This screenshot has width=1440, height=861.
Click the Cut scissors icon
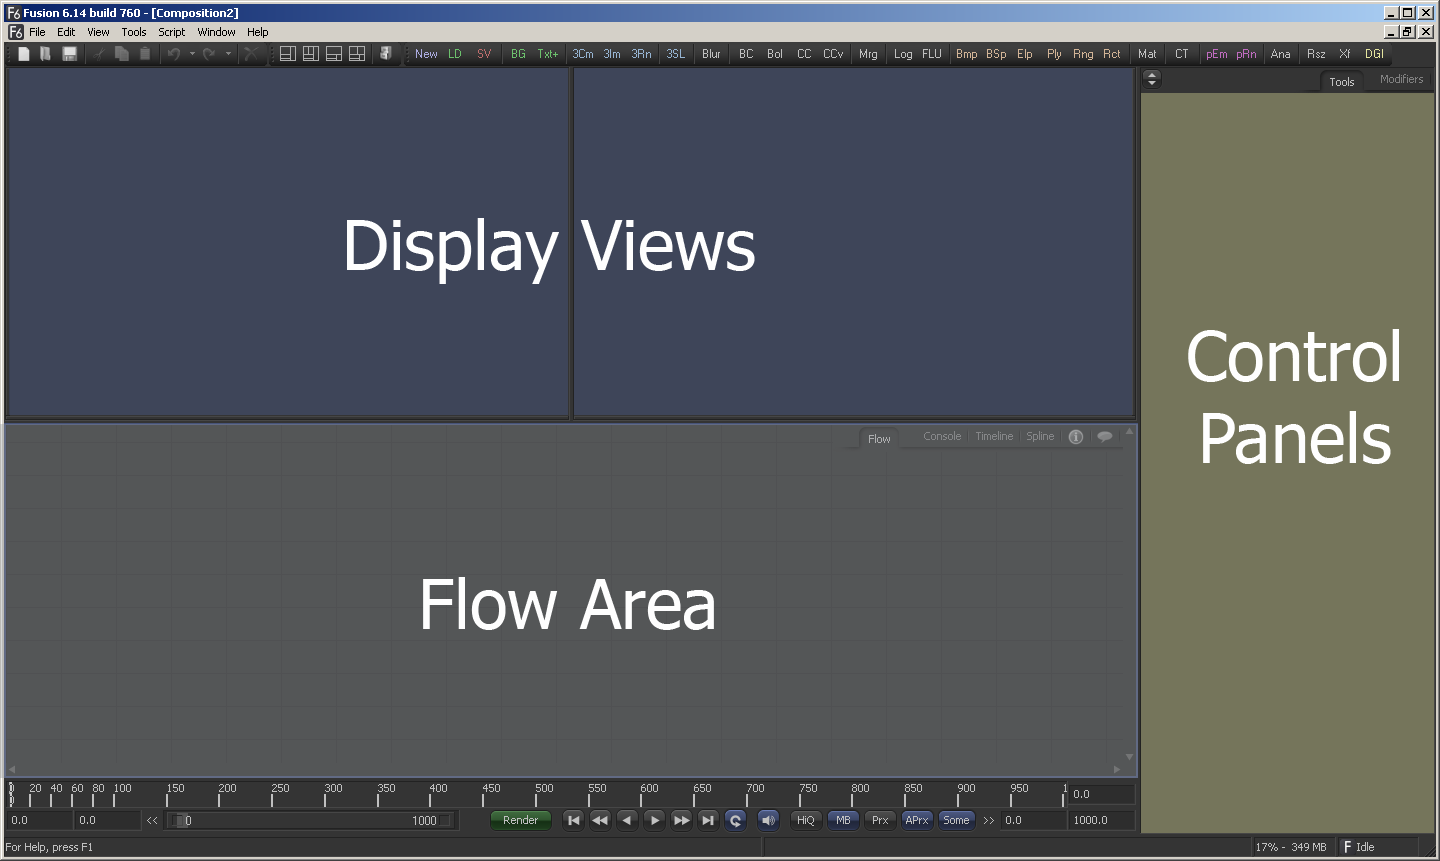[x=99, y=54]
